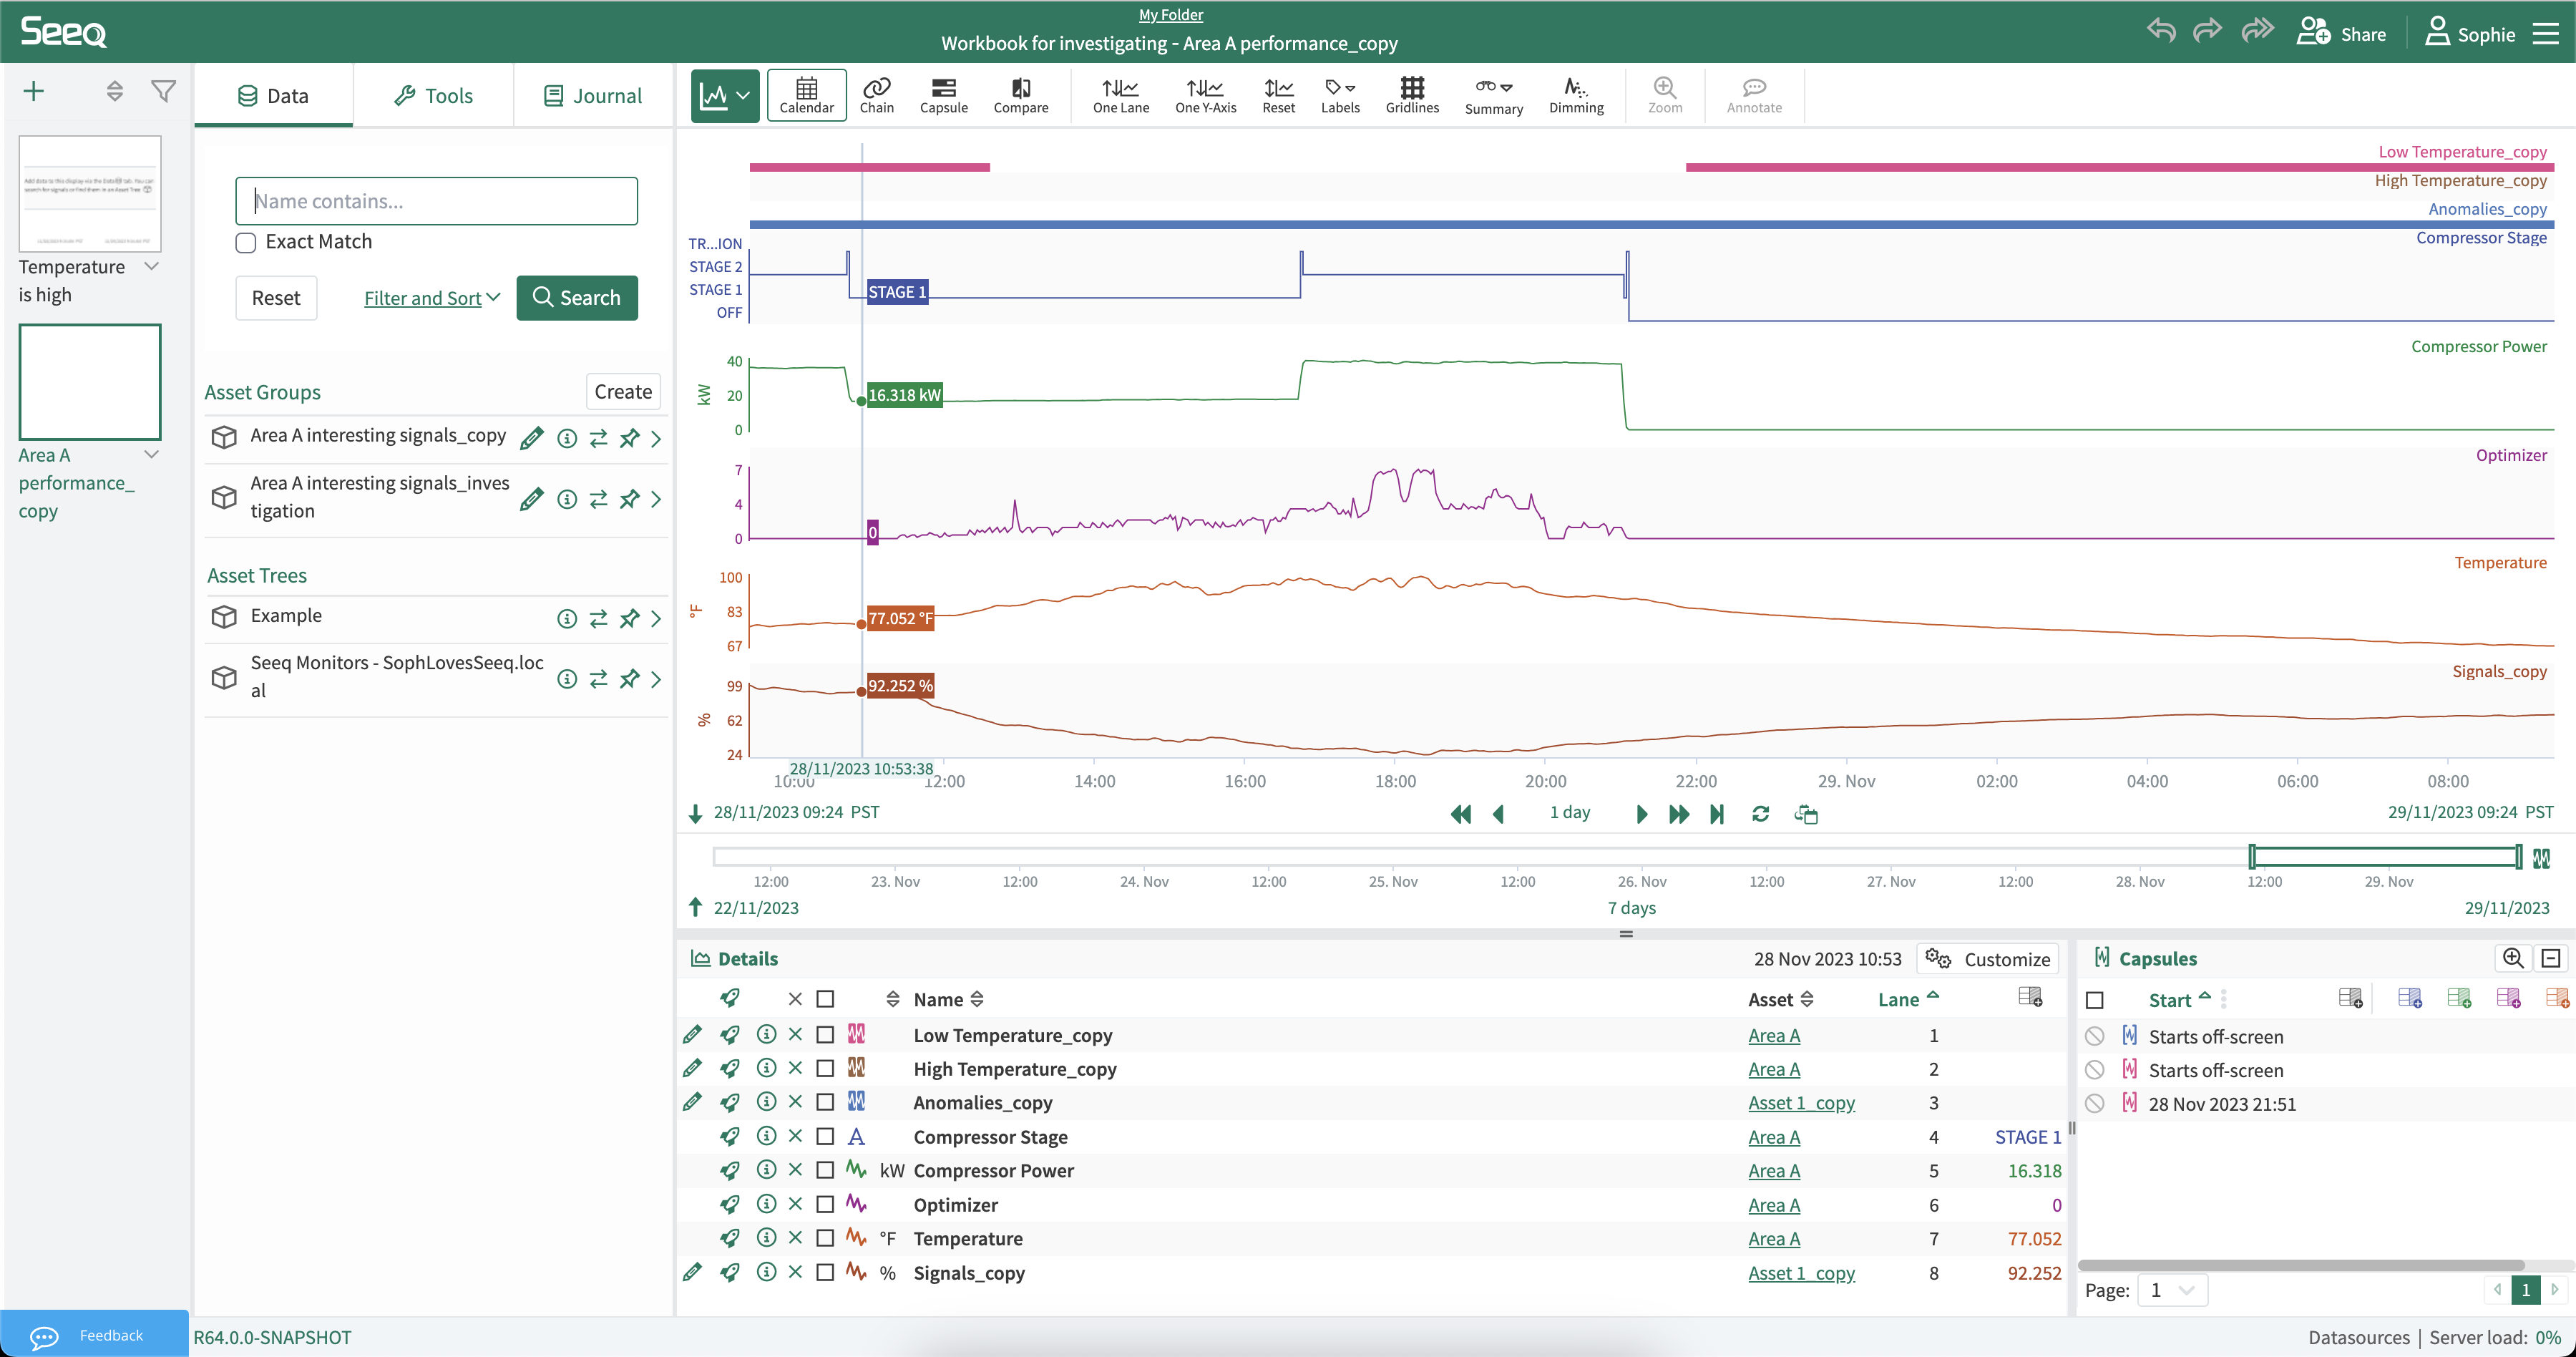The image size is (2576, 1357).
Task: Pin the Example asset tree
Action: pyautogui.click(x=629, y=619)
